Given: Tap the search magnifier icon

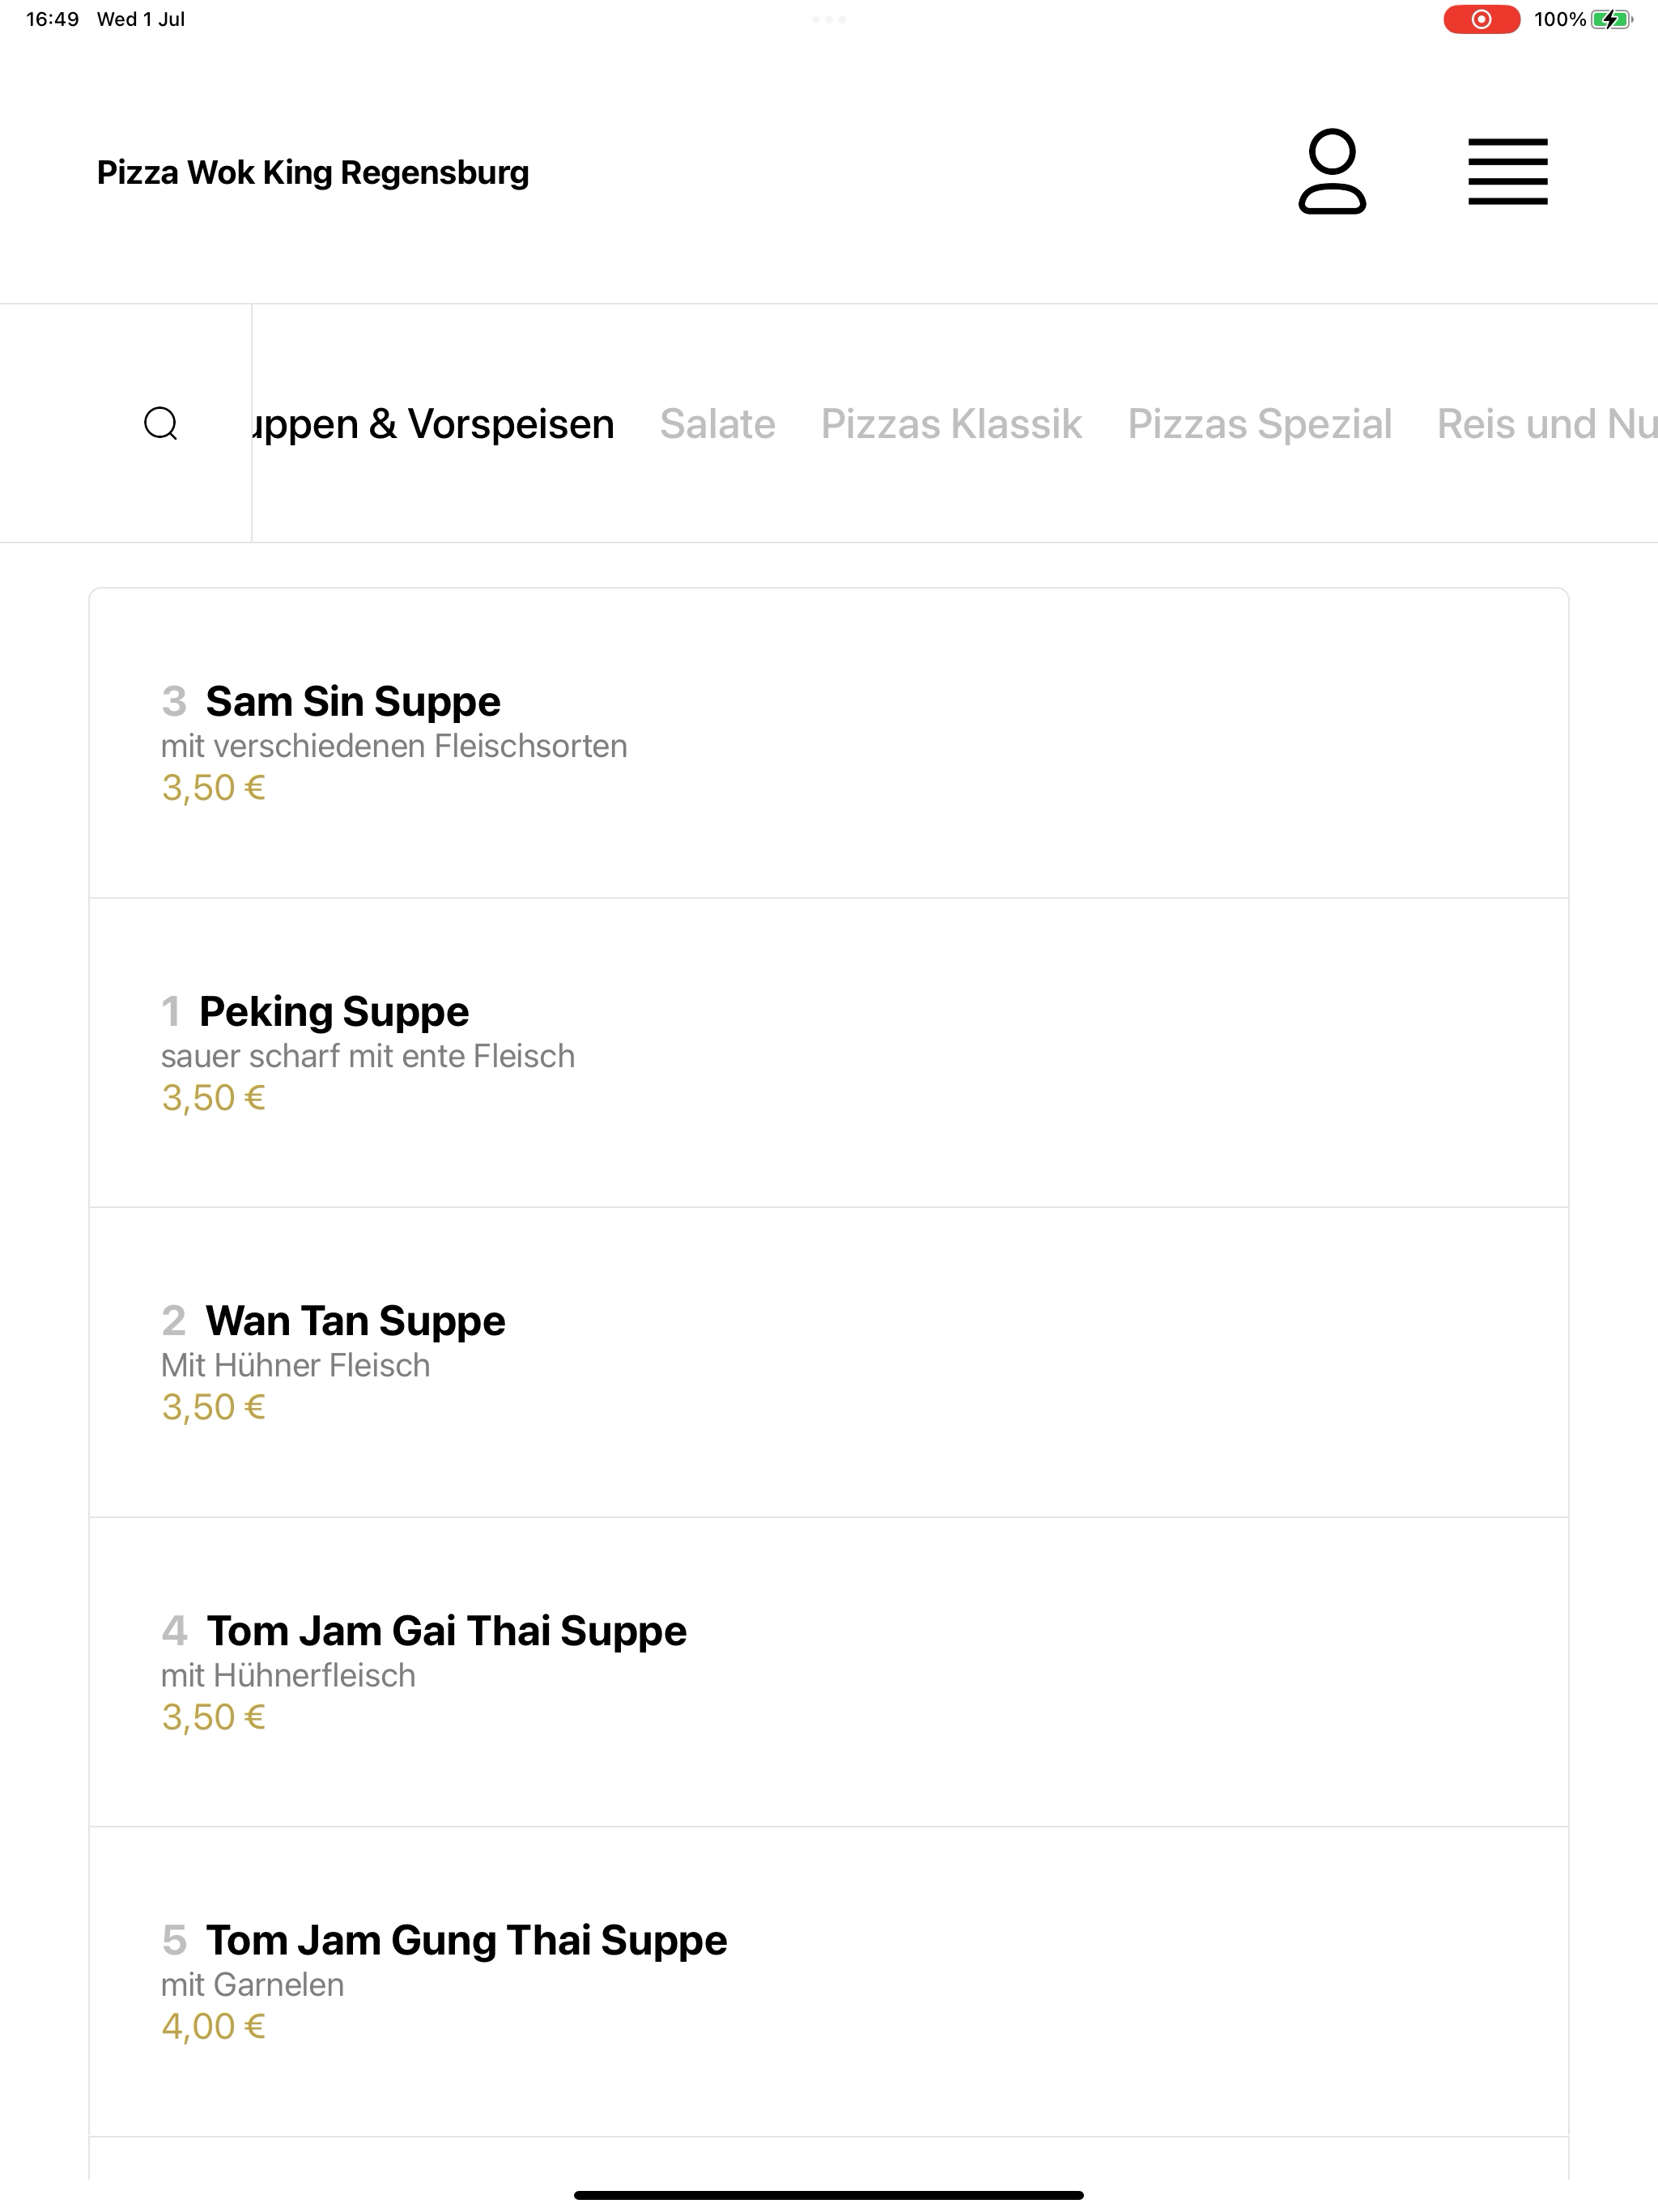Looking at the screenshot, I should (x=161, y=423).
